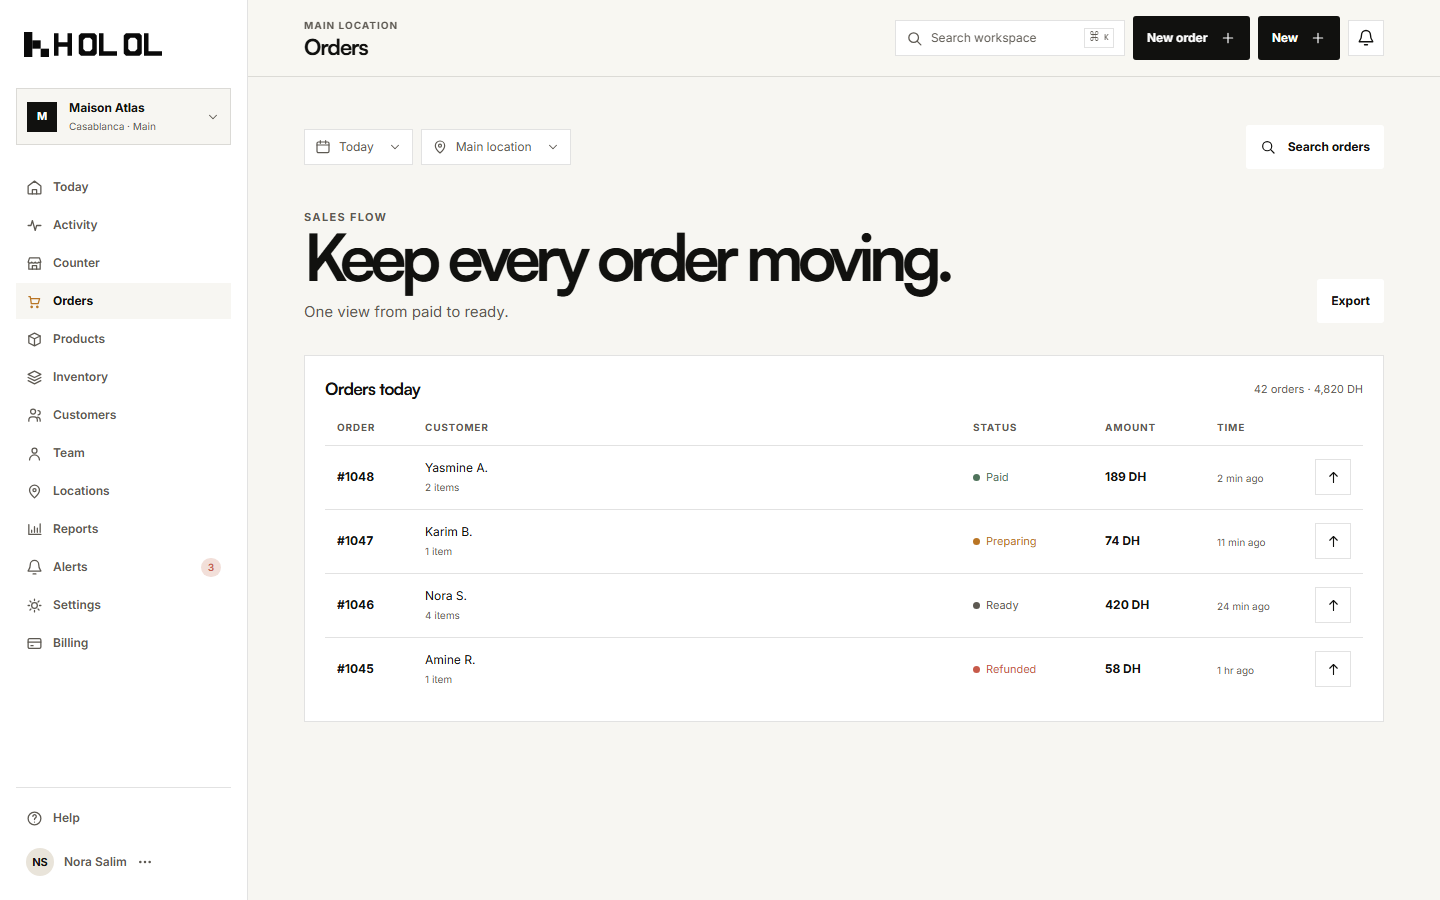Navigate to Team
Image resolution: width=1440 pixels, height=900 pixels.
(x=123, y=453)
